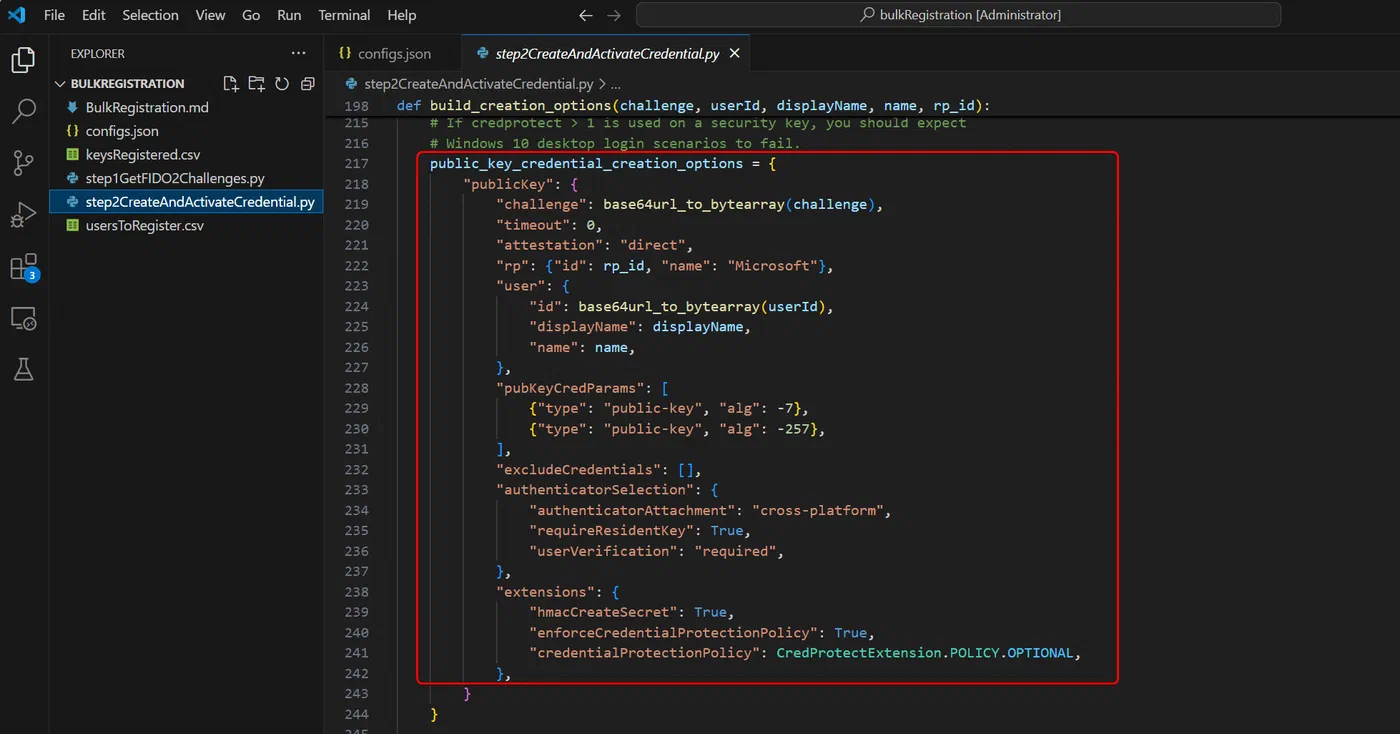
Task: Open the Edit menu
Action: pyautogui.click(x=94, y=15)
